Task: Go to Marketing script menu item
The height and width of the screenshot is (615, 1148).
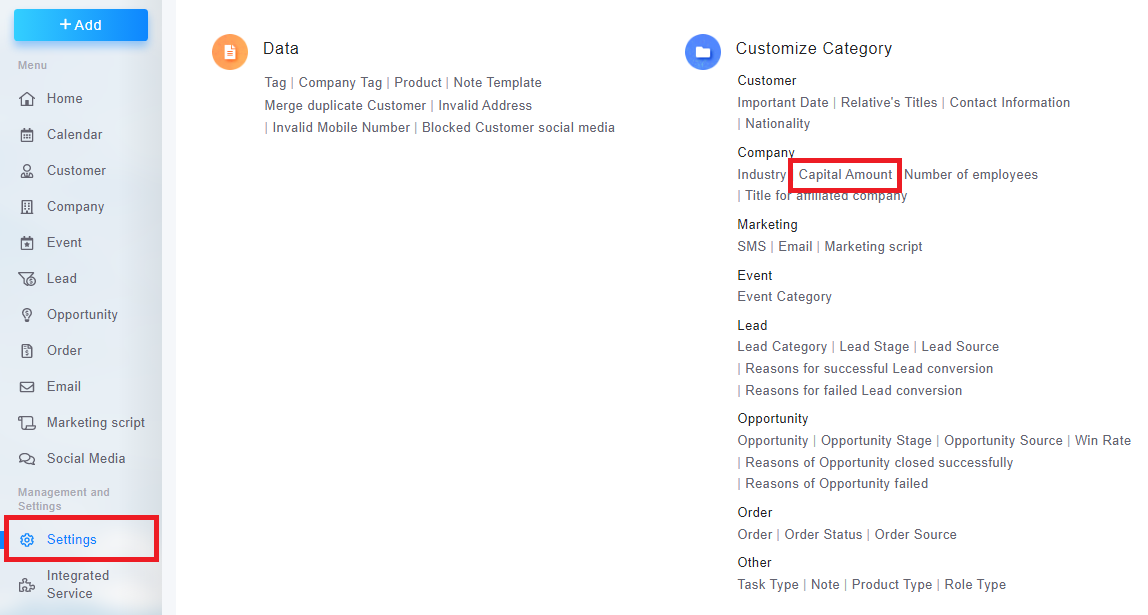Action: point(96,422)
